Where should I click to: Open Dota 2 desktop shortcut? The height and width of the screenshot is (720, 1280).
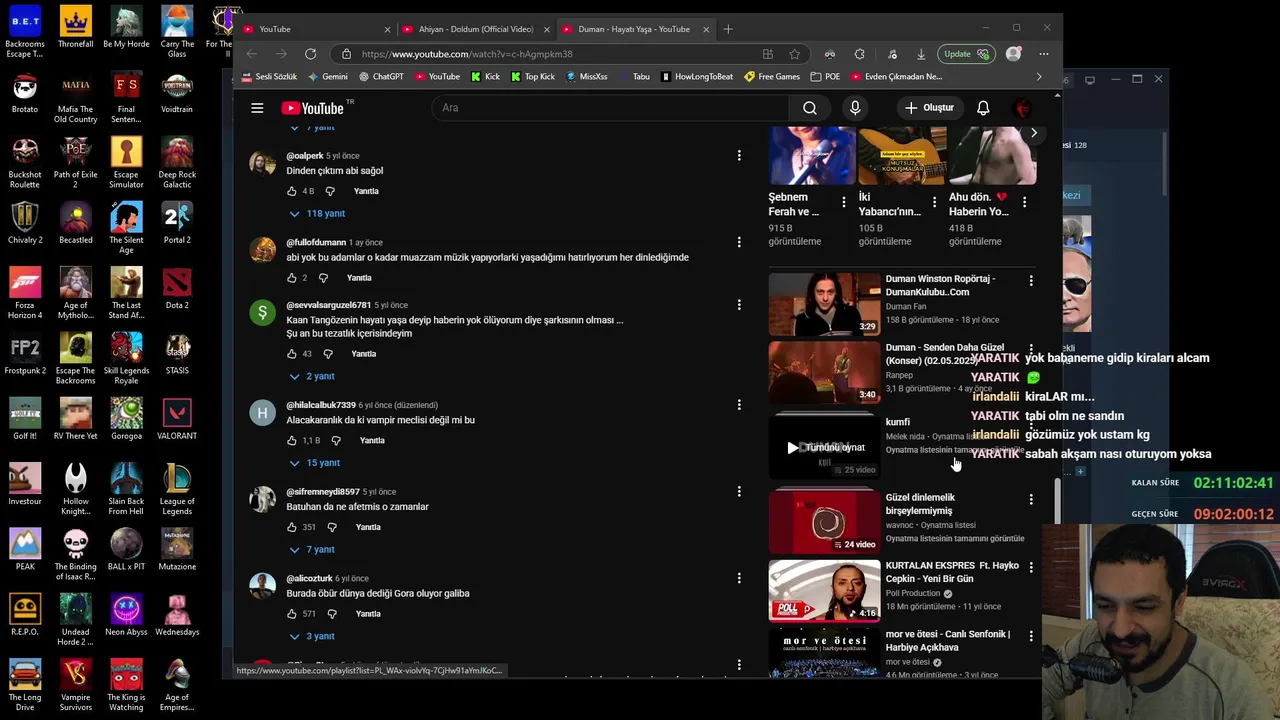[177, 288]
